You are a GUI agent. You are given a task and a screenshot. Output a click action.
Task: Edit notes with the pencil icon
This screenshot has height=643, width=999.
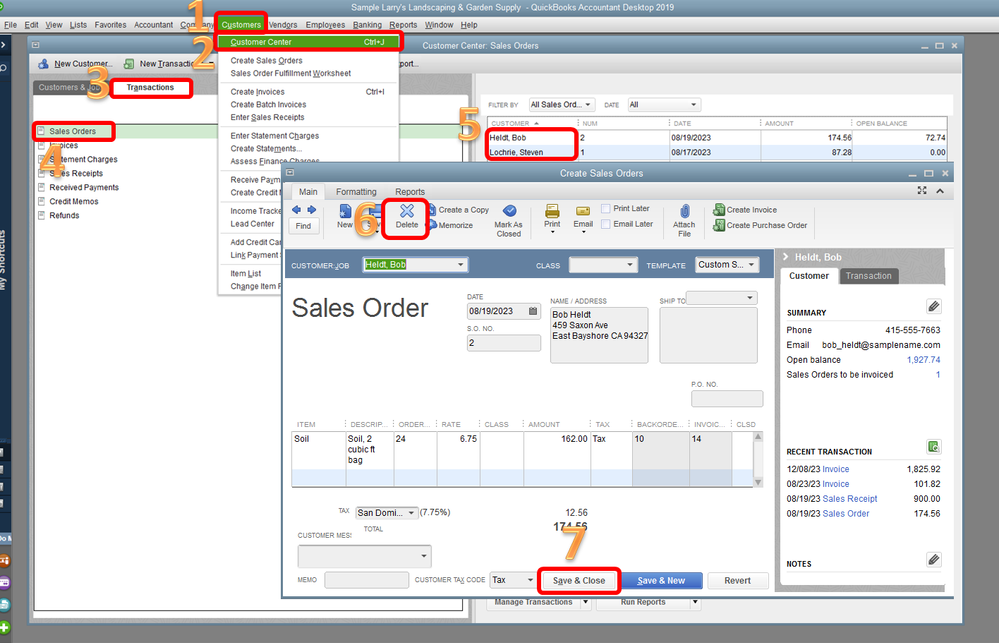coord(933,560)
